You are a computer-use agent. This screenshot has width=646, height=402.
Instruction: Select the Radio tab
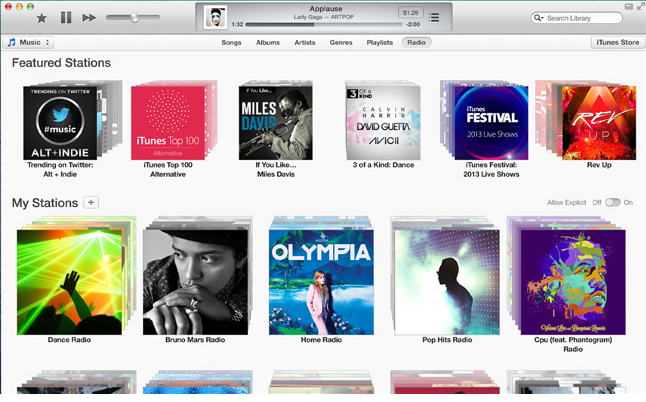point(417,42)
